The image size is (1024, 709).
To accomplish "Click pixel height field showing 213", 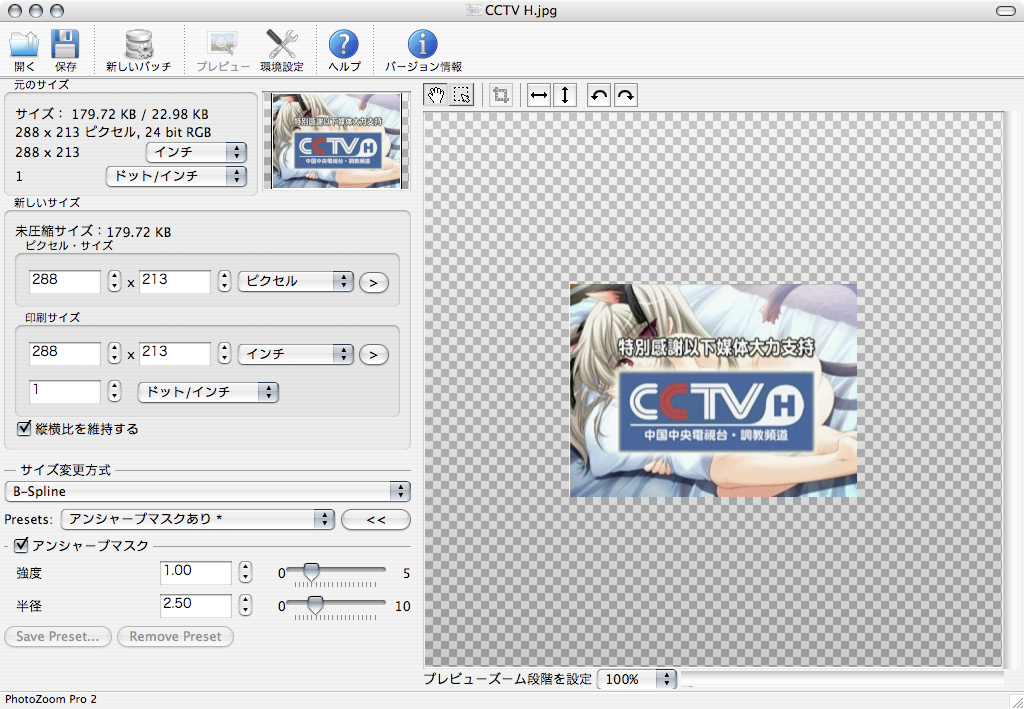I will coord(175,281).
